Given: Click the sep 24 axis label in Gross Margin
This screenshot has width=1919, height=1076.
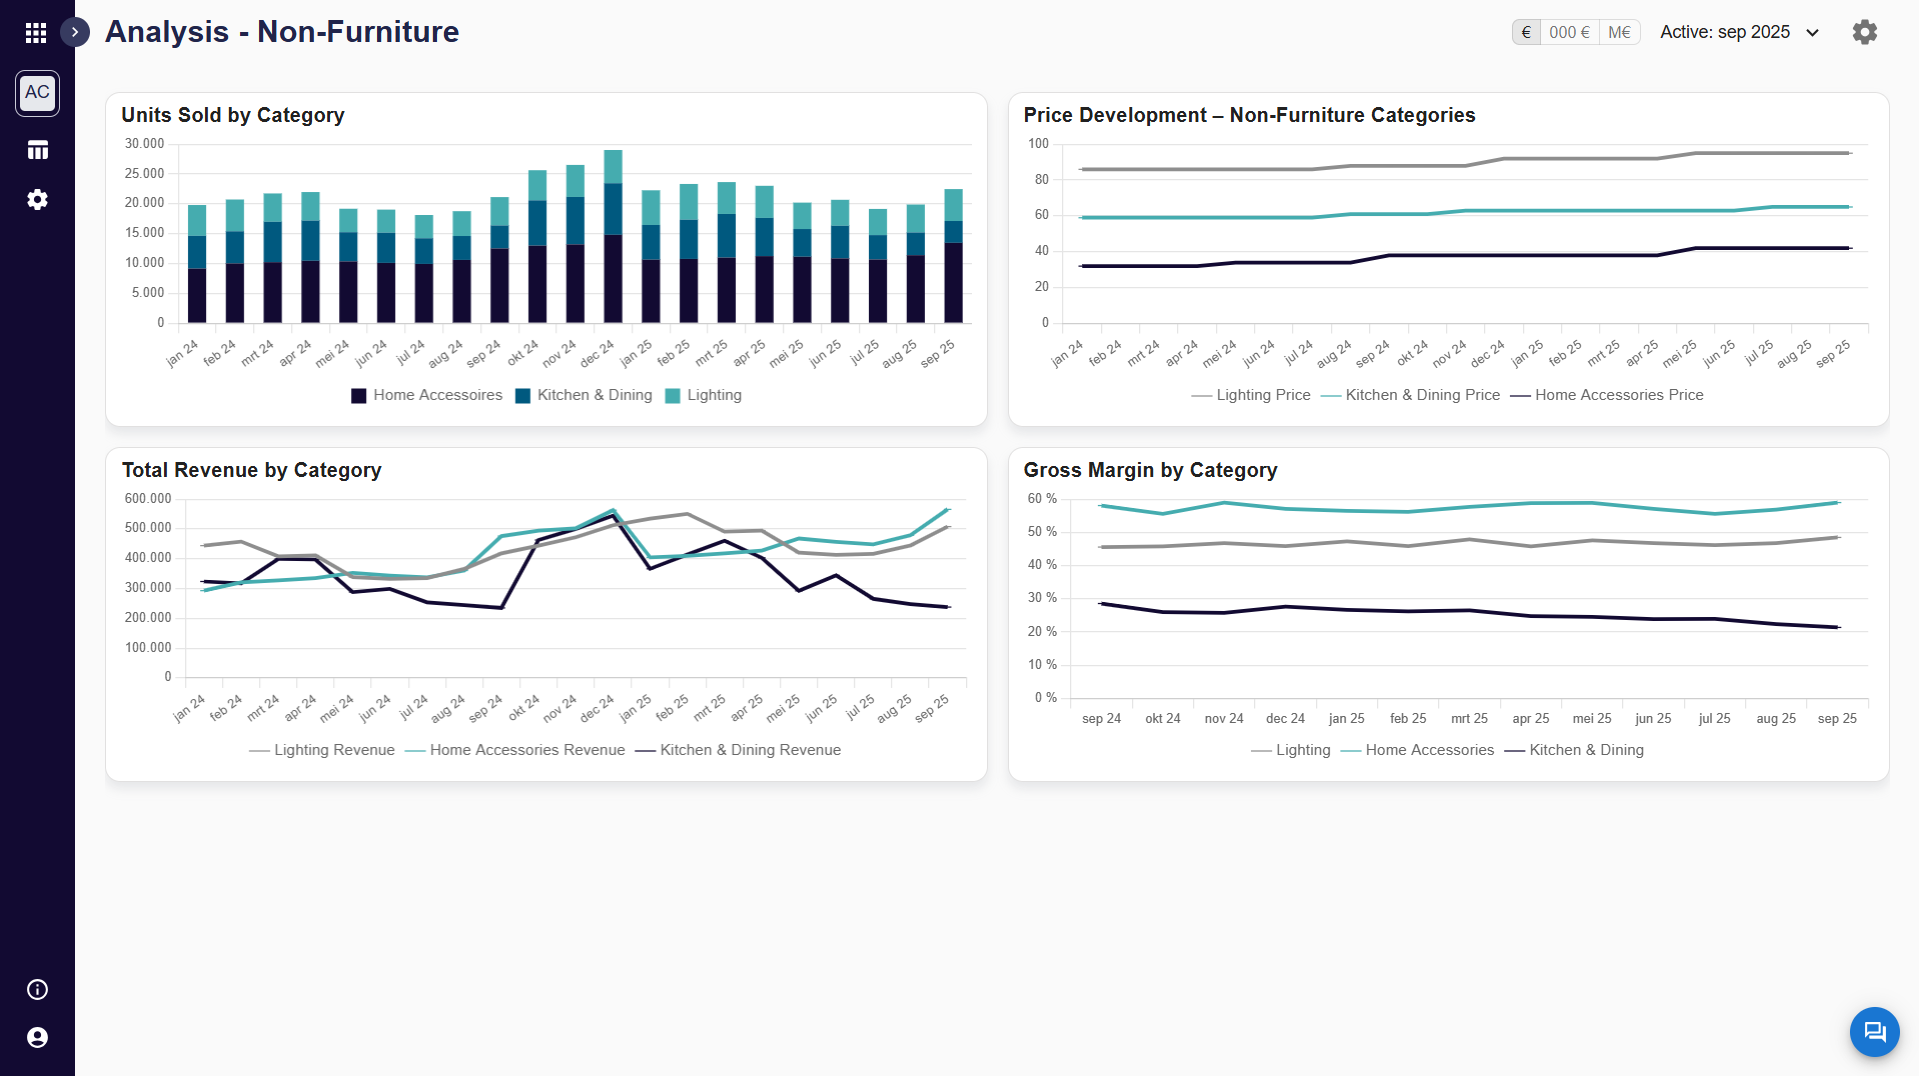Looking at the screenshot, I should (1101, 718).
